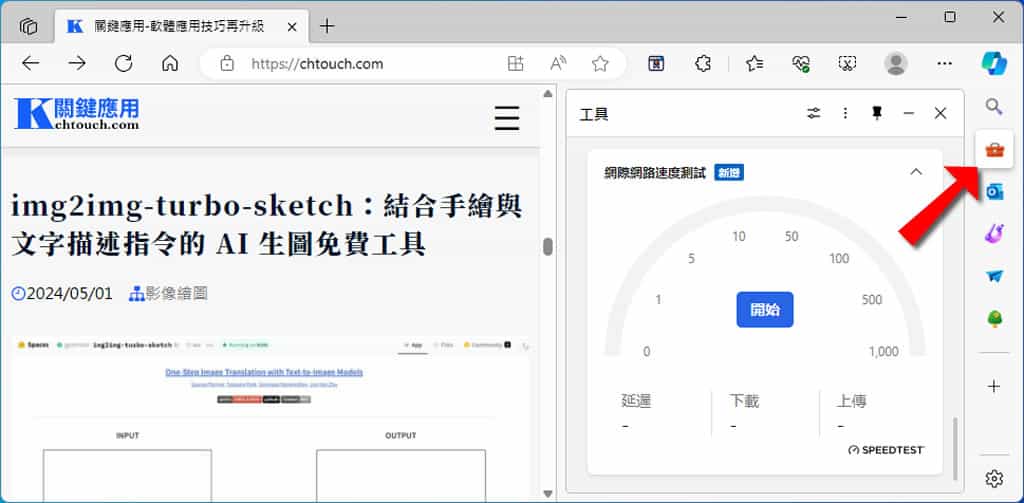Image resolution: width=1024 pixels, height=503 pixels.
Task: Click the sidebar search magnifier icon
Action: (994, 106)
